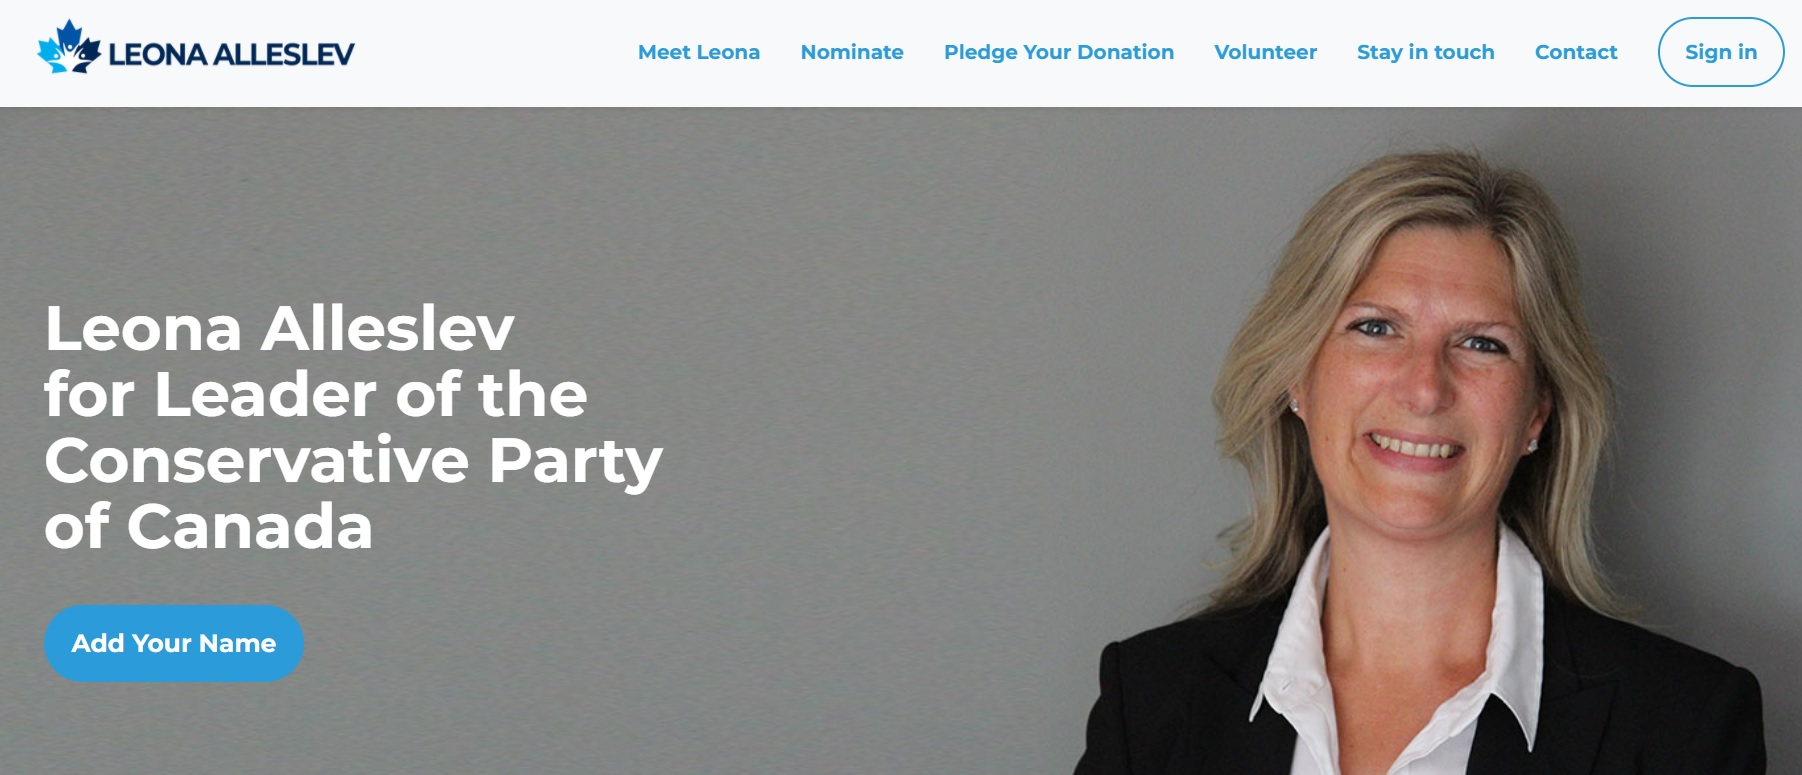Open the Meet Leona page
Image resolution: width=1802 pixels, height=775 pixels.
pyautogui.click(x=699, y=52)
